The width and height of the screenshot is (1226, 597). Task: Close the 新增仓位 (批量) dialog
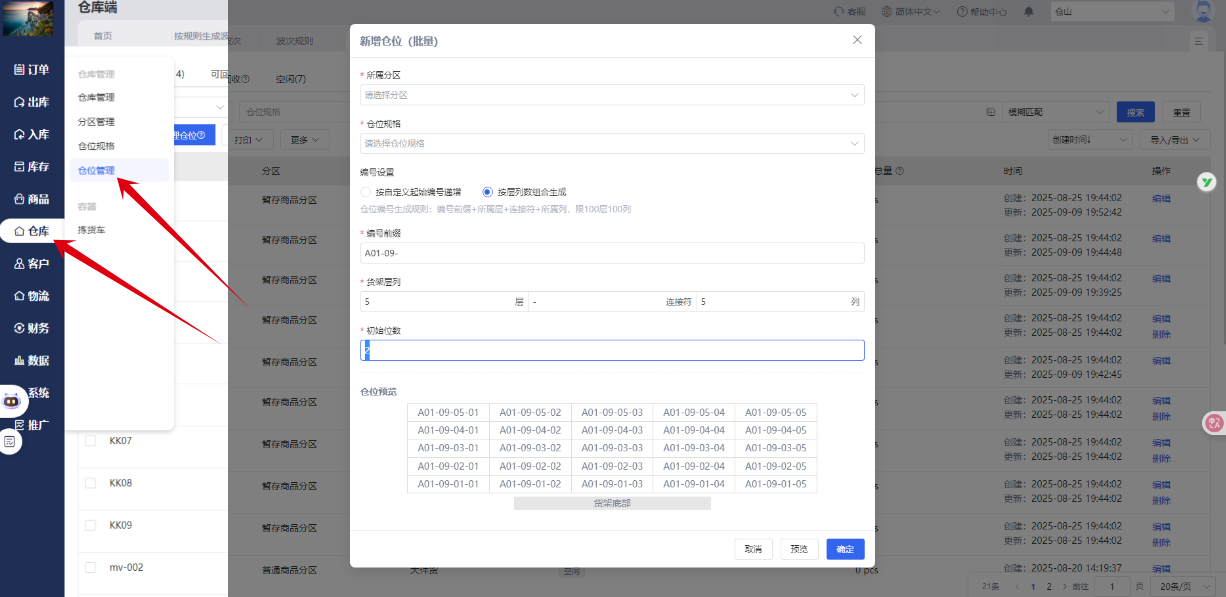click(x=857, y=40)
